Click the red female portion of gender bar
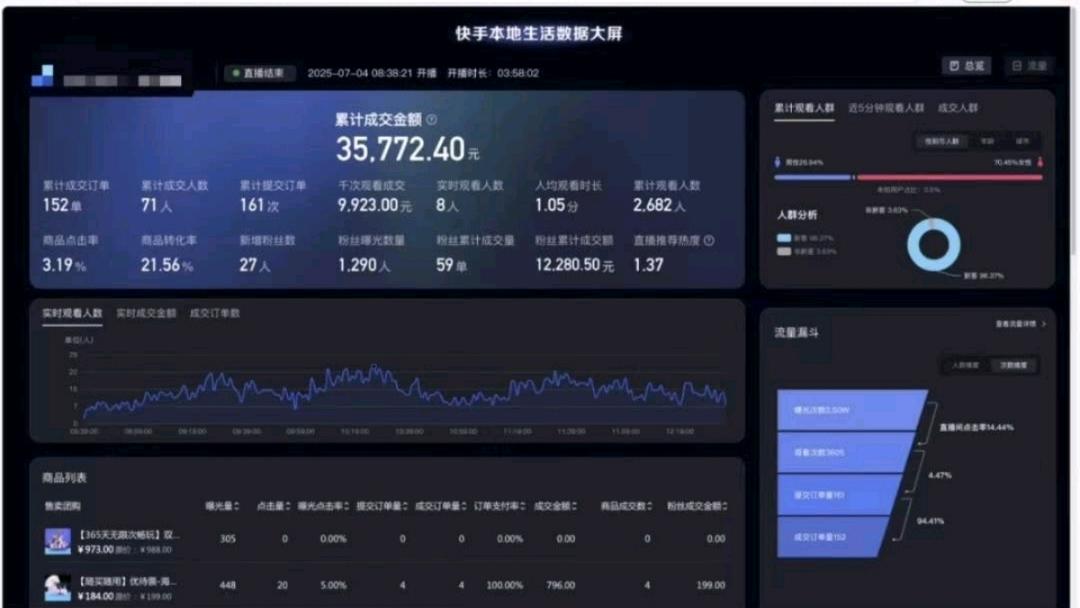The width and height of the screenshot is (1080, 608). point(950,178)
